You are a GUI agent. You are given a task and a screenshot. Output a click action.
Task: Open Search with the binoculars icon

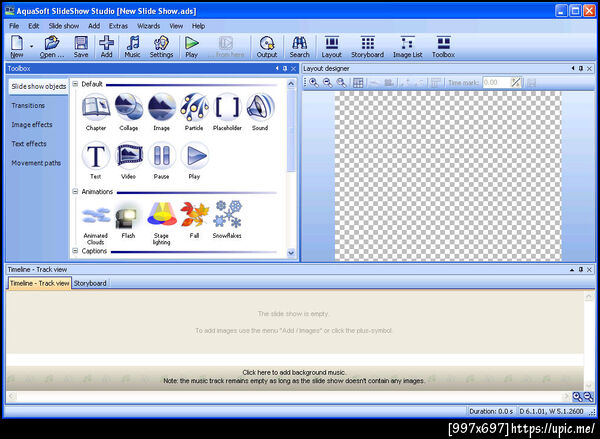299,47
